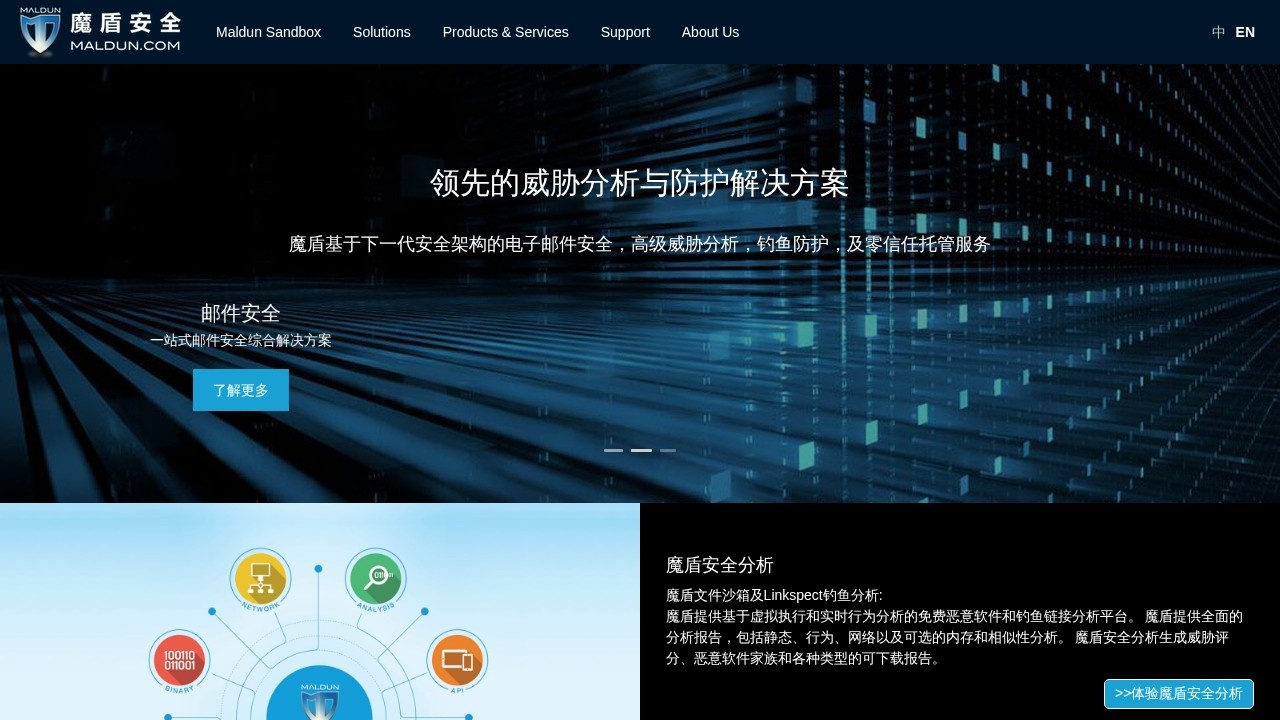Click the 邮件安全 slide heading
Screen dimensions: 1280x720
coord(240,313)
